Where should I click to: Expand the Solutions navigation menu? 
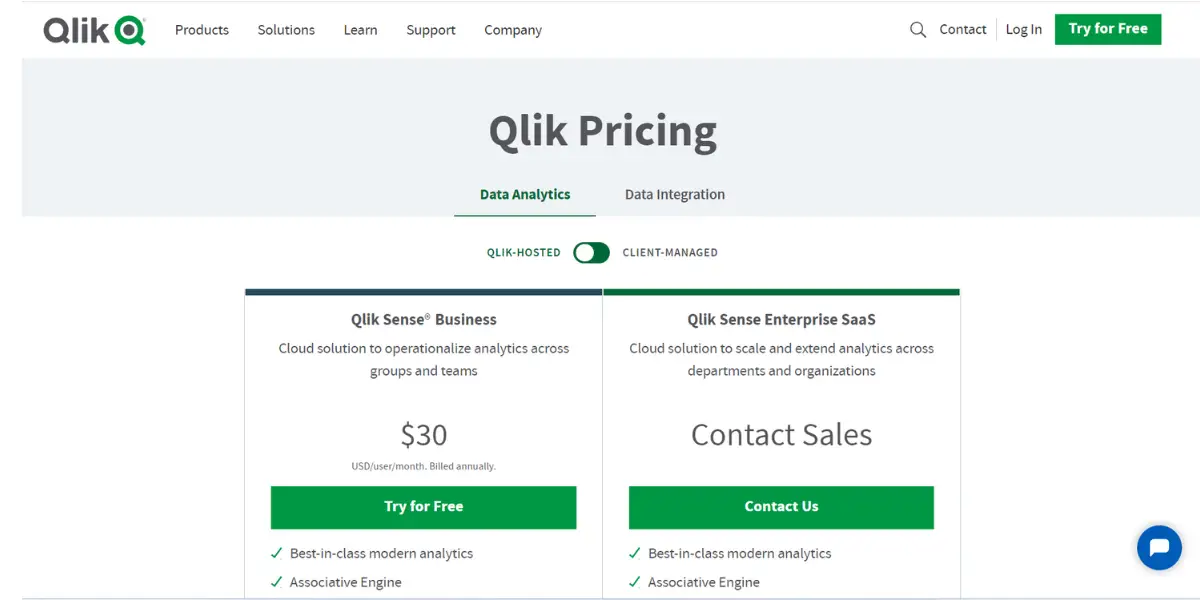[x=286, y=30]
